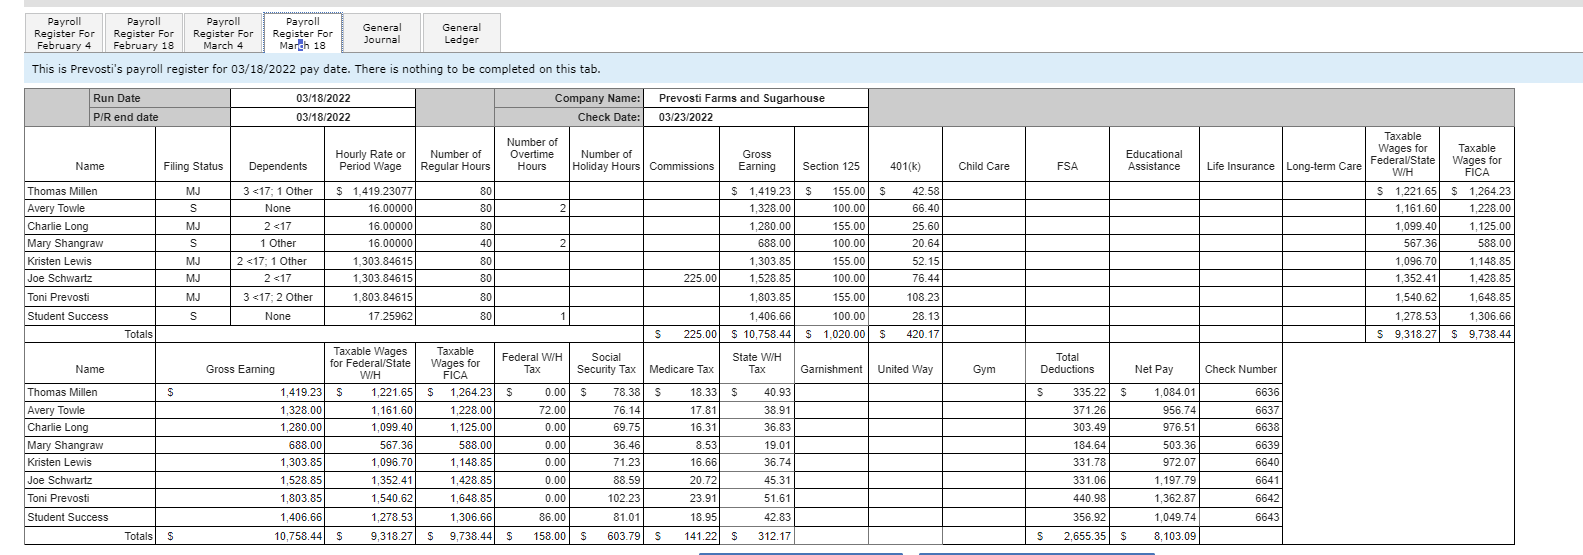The image size is (1583, 555).
Task: Click the Garnishment column header
Action: (831, 369)
